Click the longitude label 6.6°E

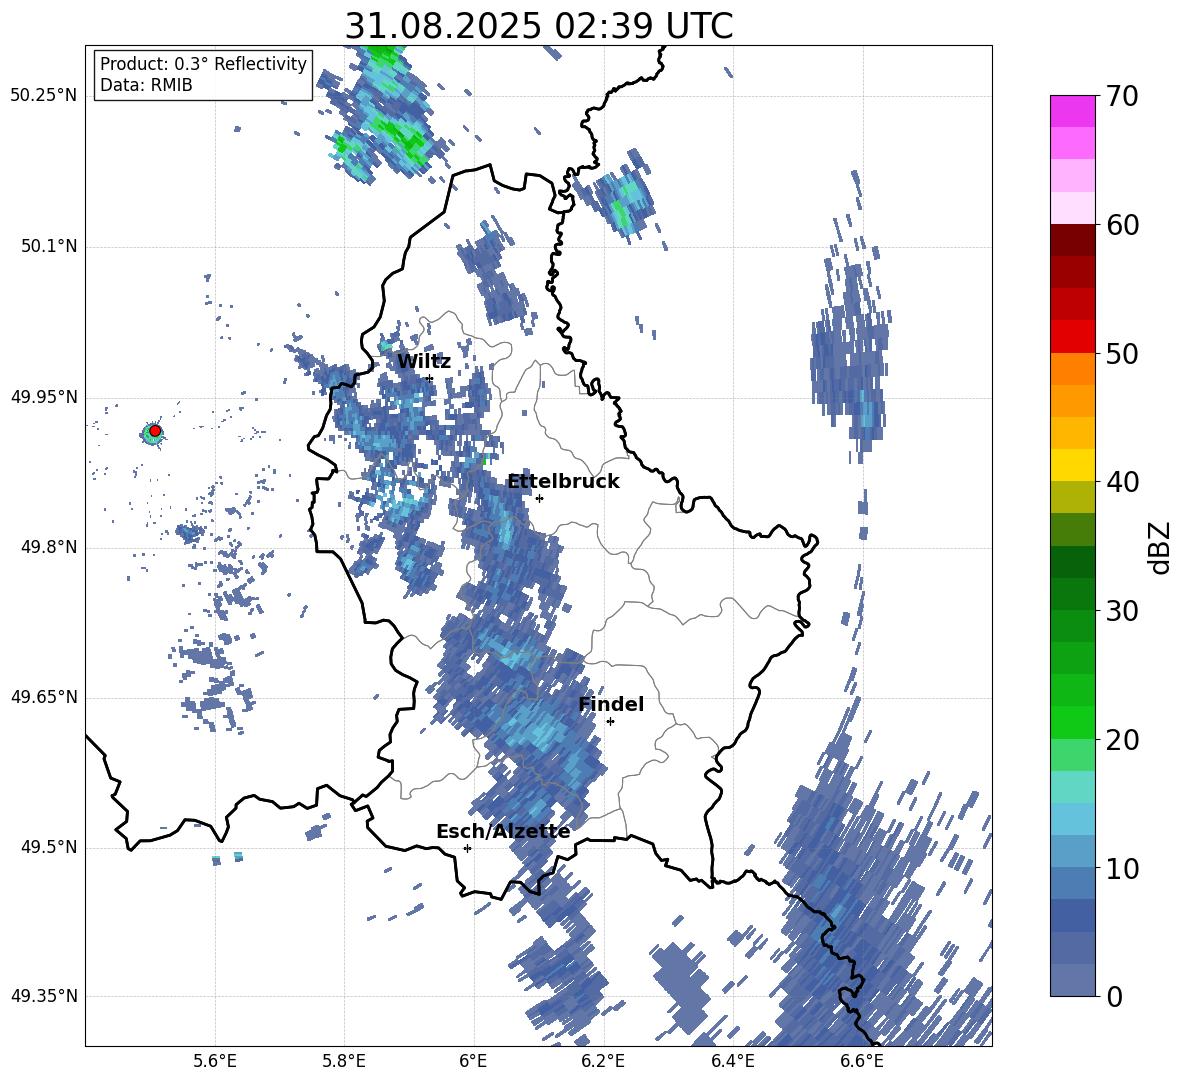coord(862,1061)
